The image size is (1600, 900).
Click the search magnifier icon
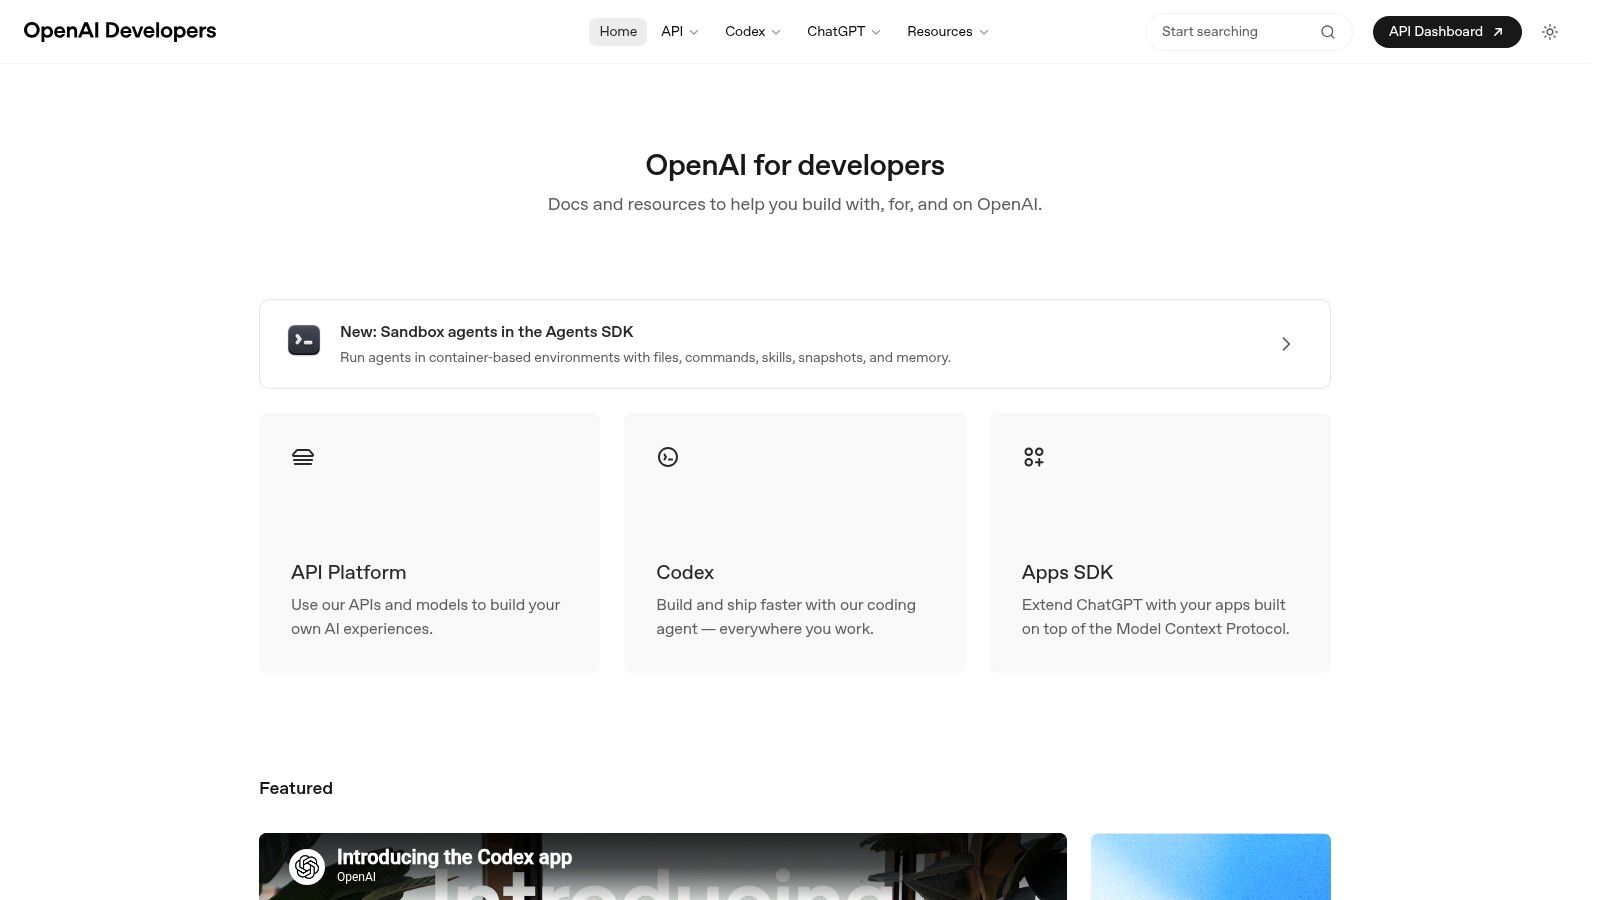tap(1327, 32)
